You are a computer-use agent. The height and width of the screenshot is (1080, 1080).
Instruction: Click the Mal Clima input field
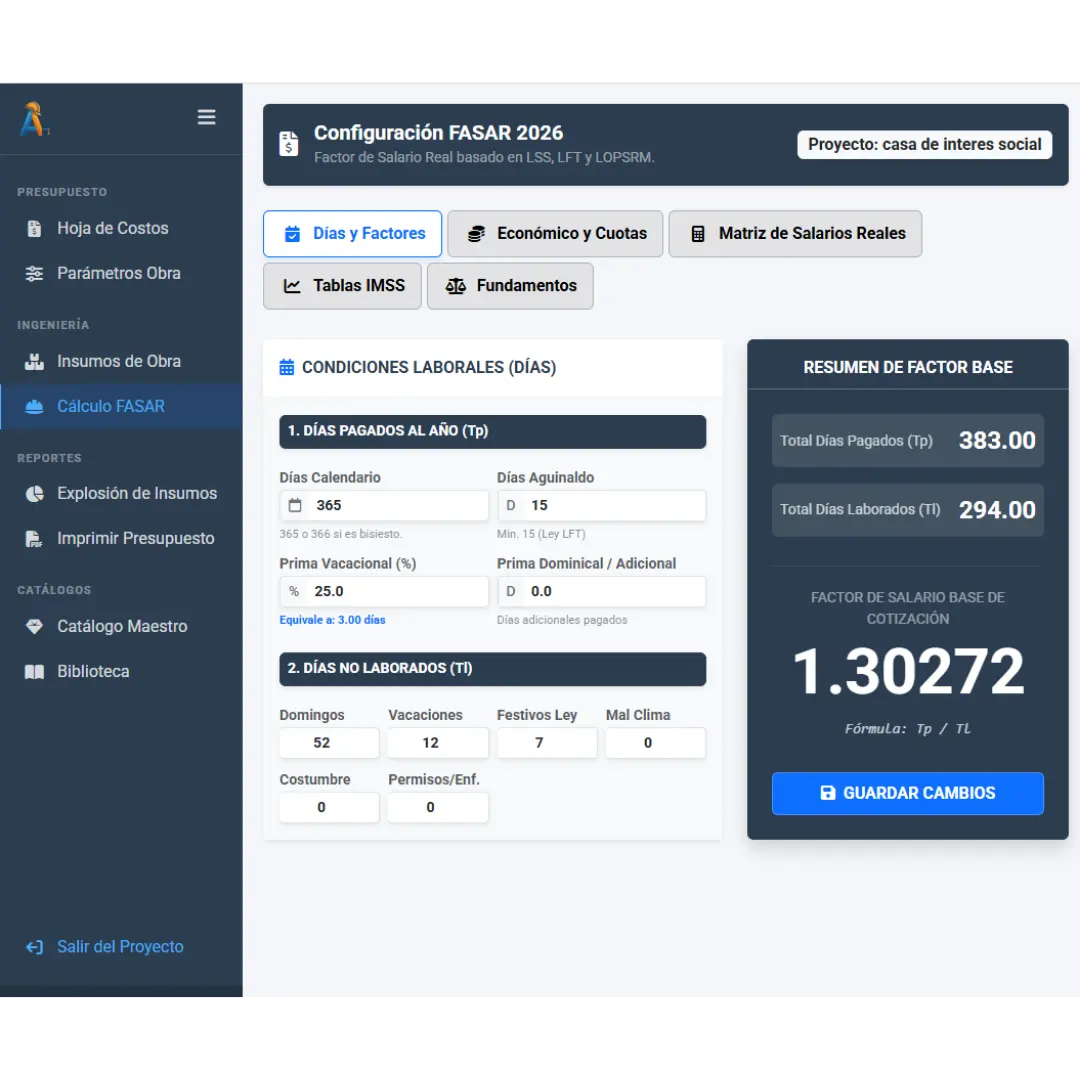[x=656, y=743]
